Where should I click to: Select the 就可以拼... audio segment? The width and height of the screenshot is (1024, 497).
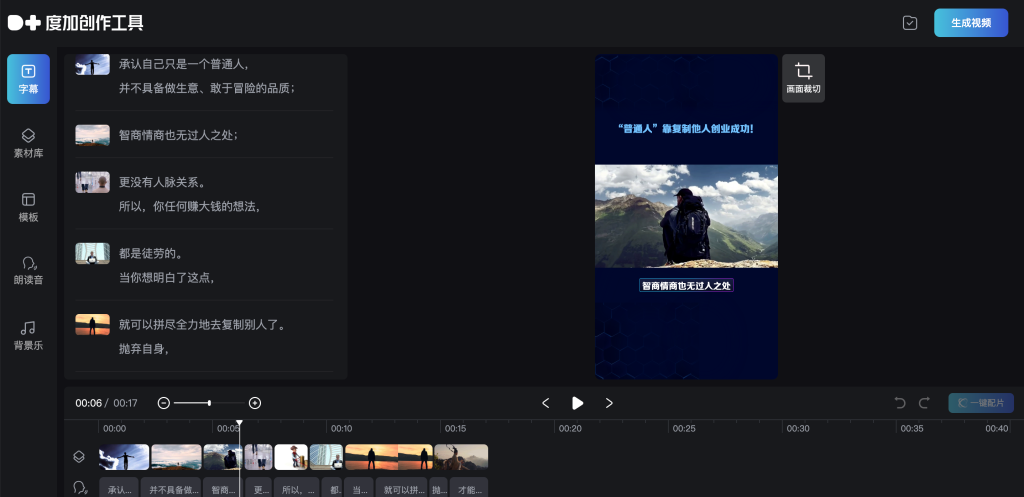401,489
